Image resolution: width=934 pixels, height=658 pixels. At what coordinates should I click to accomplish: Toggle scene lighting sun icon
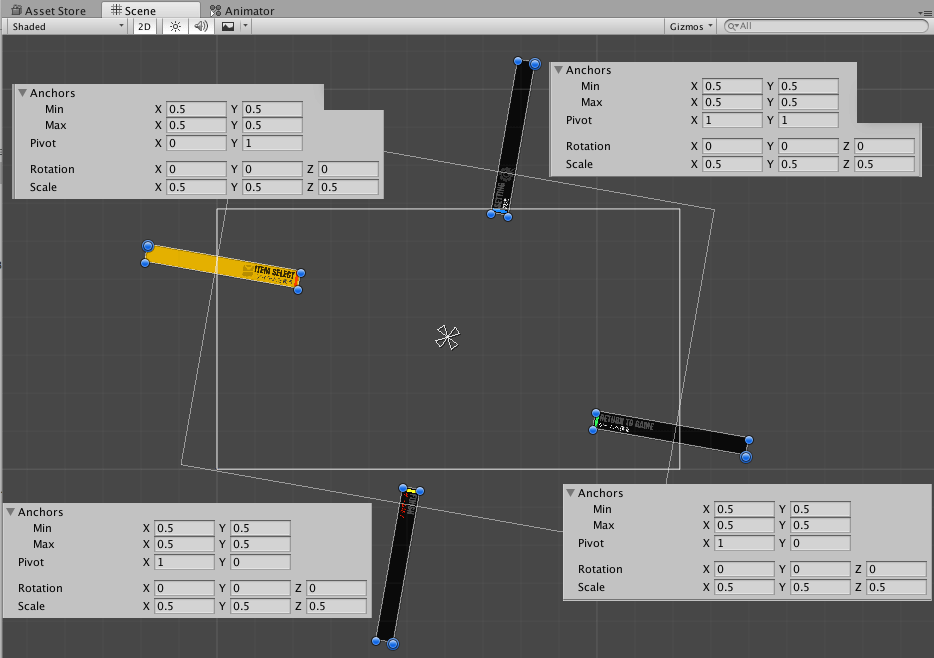(175, 26)
